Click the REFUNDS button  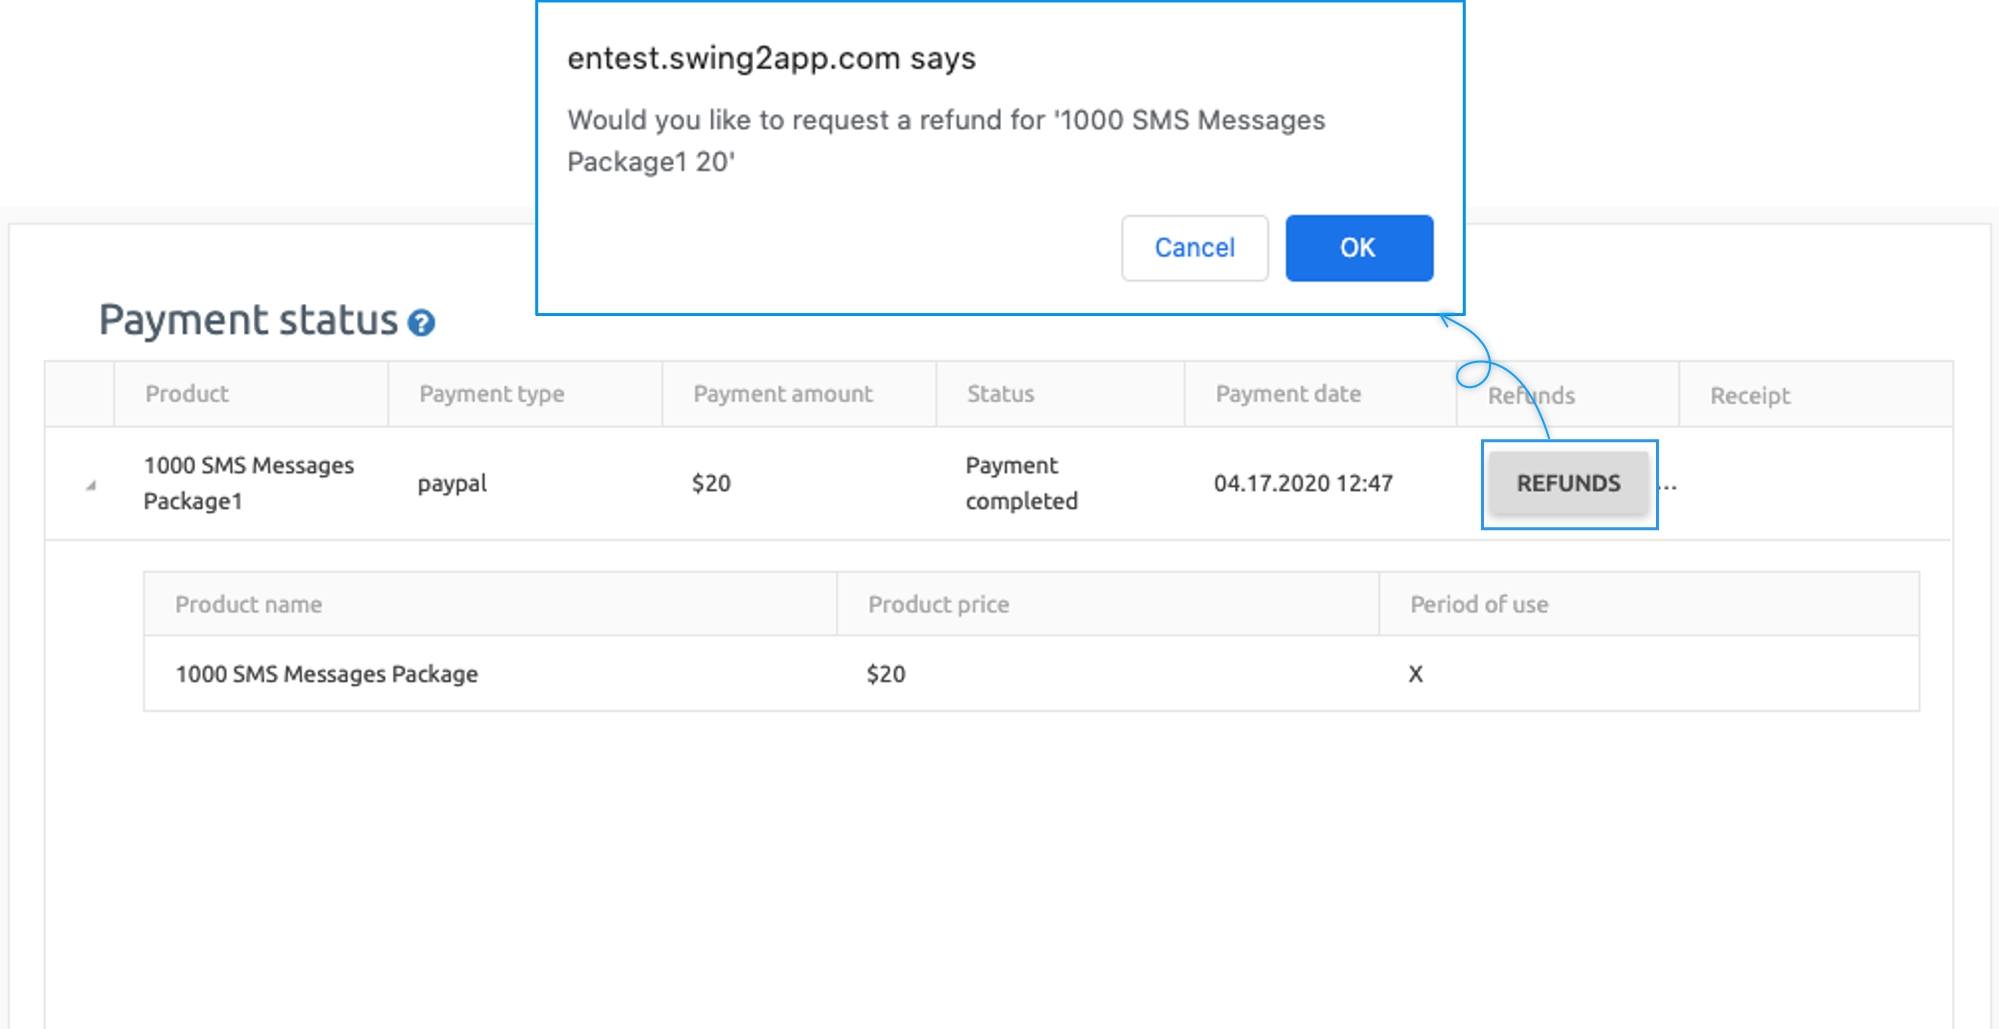1568,484
